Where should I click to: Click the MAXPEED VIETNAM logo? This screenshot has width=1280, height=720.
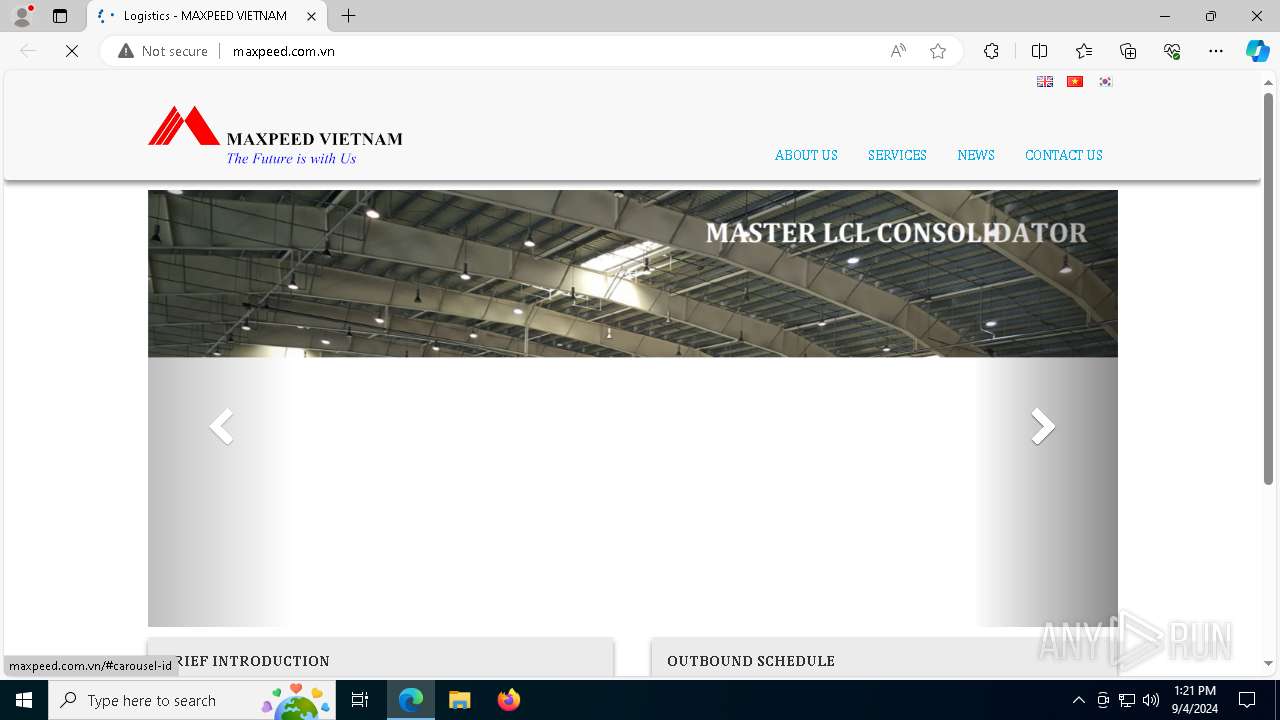pyautogui.click(x=275, y=135)
